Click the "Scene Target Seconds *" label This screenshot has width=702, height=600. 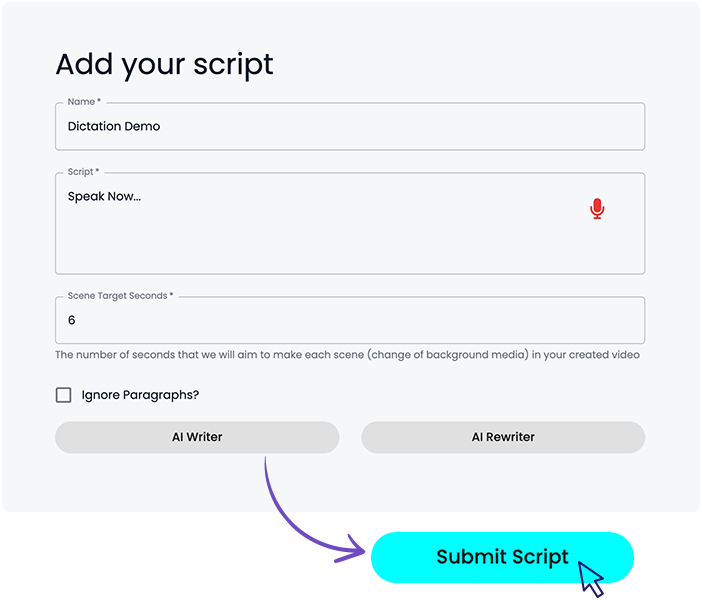click(x=120, y=296)
